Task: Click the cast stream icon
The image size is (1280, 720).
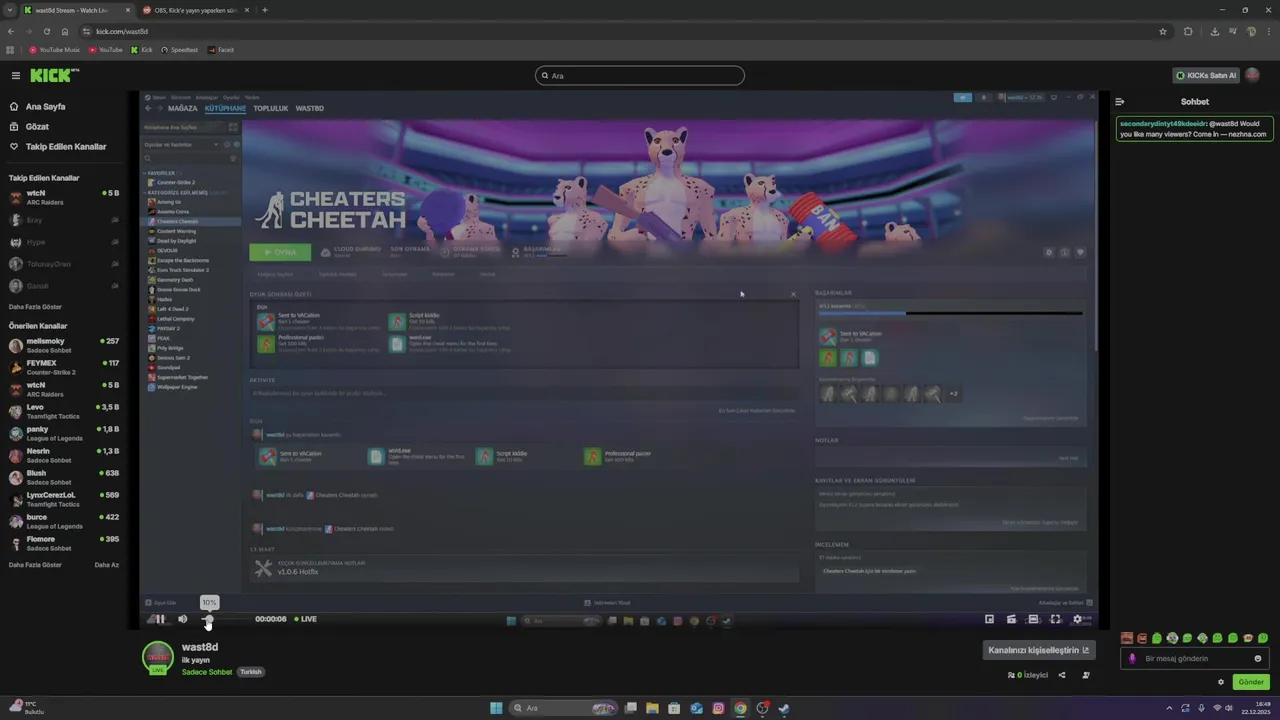Action: [x=1011, y=619]
